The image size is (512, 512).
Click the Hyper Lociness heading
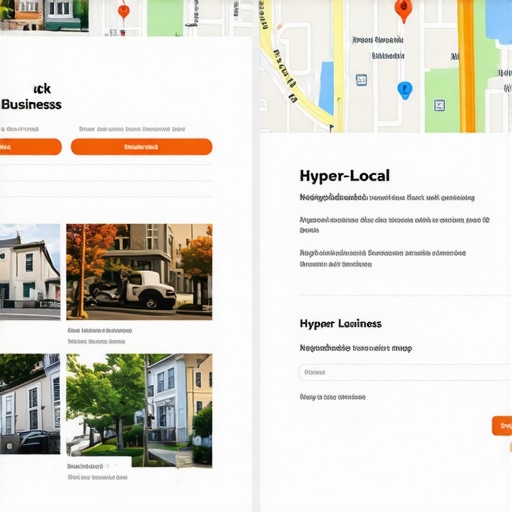tap(341, 324)
